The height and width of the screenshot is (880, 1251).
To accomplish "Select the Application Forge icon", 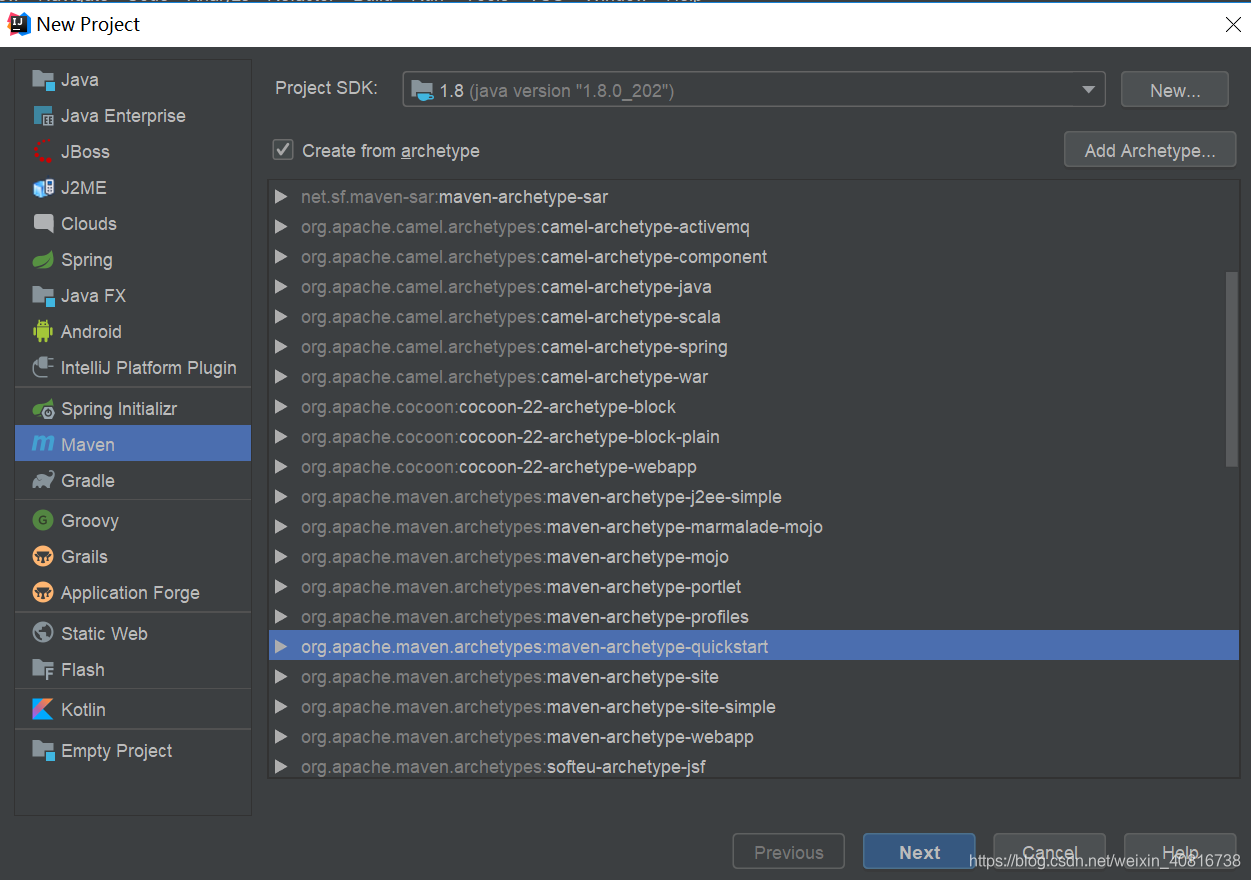I will [x=43, y=593].
